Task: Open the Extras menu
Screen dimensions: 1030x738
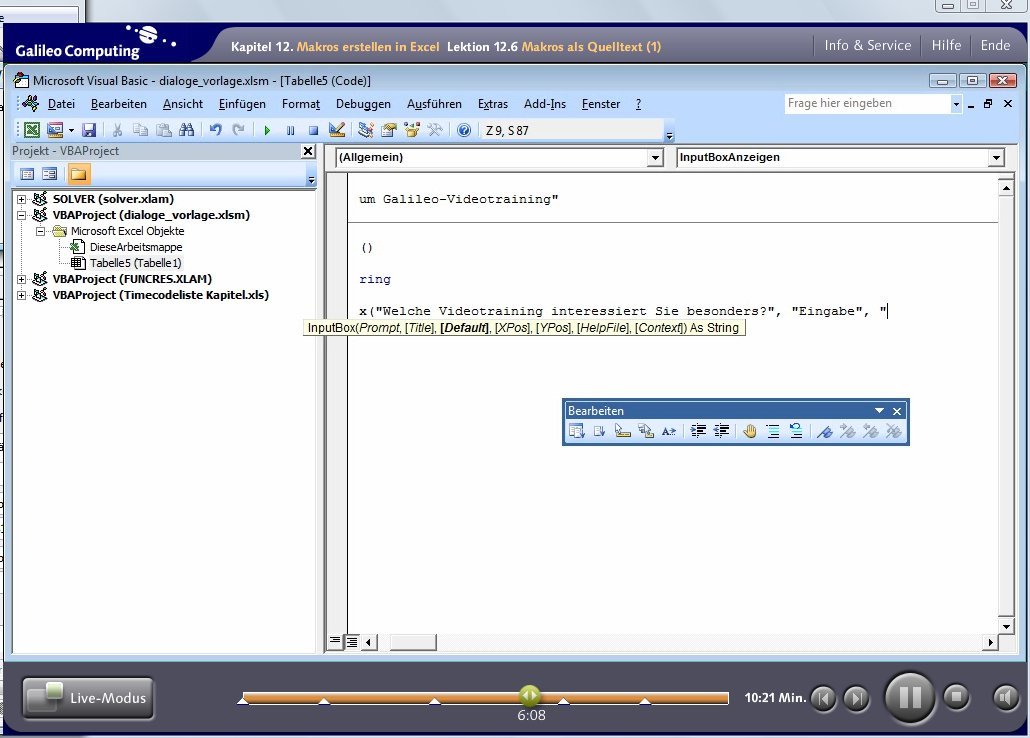Action: point(493,104)
